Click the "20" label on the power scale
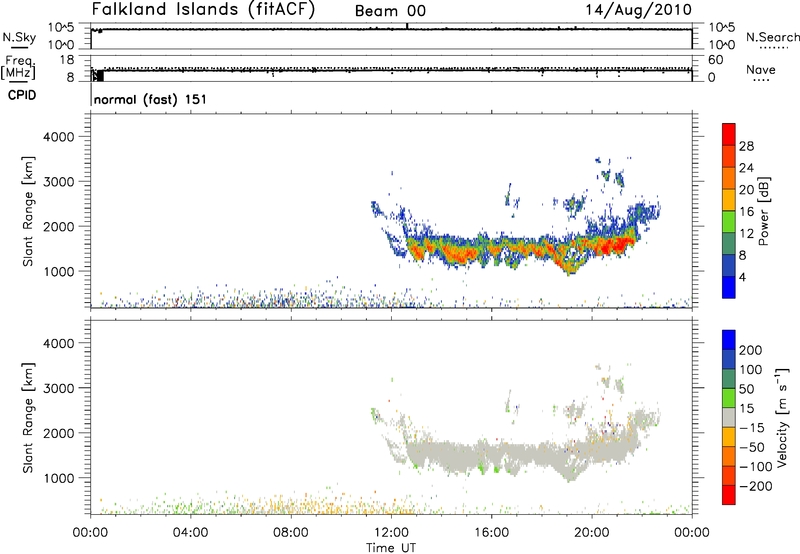 pyautogui.click(x=746, y=190)
